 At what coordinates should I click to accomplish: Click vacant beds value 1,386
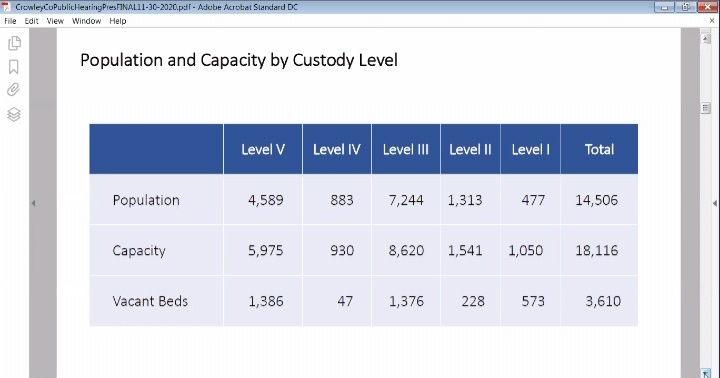[266, 301]
